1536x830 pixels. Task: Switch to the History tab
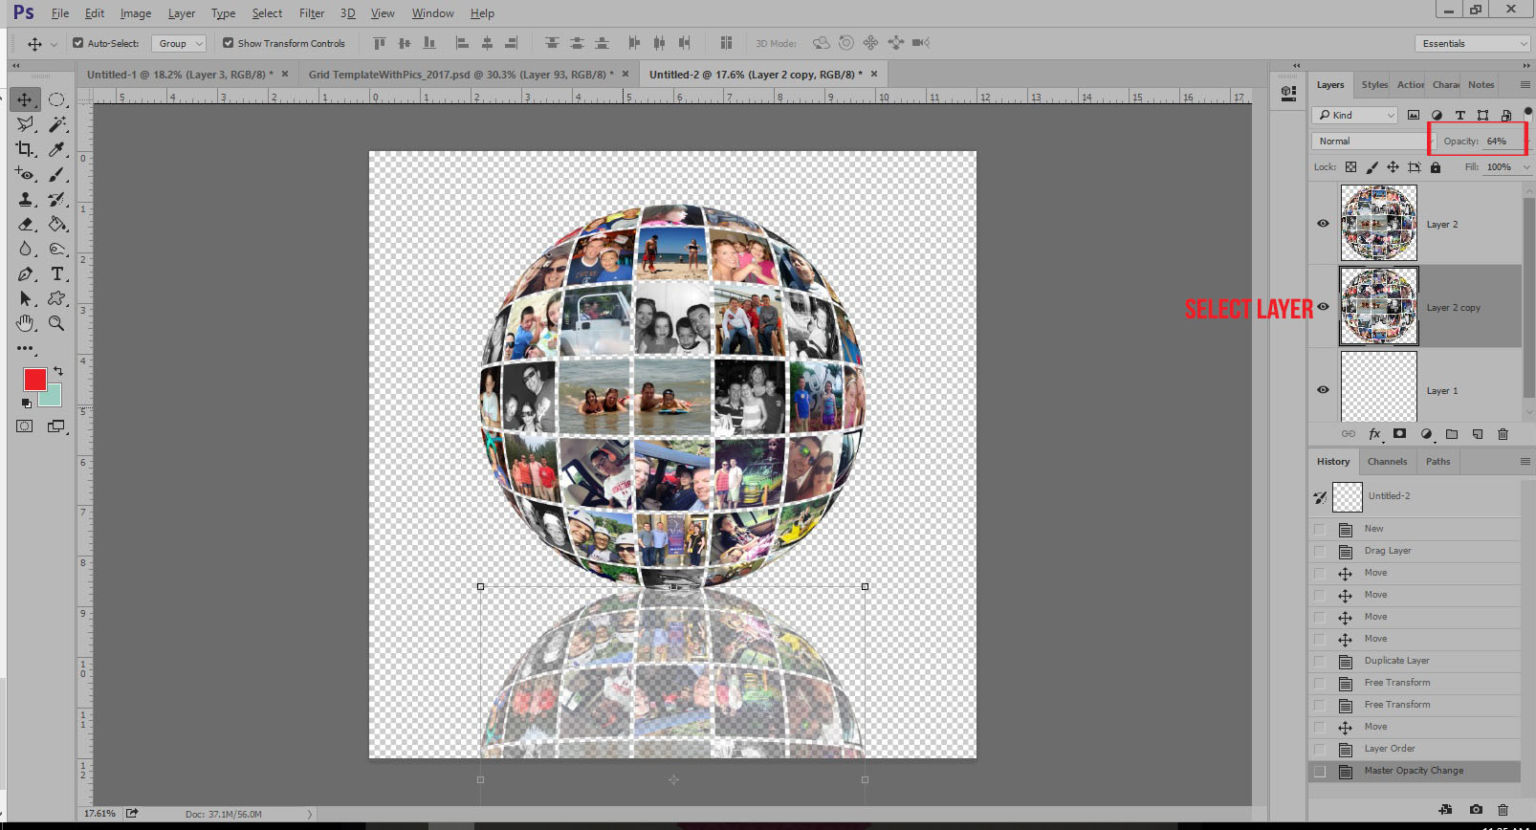[x=1333, y=461]
